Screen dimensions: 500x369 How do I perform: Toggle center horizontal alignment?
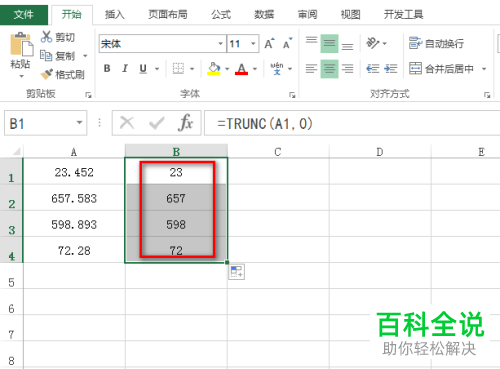(329, 69)
